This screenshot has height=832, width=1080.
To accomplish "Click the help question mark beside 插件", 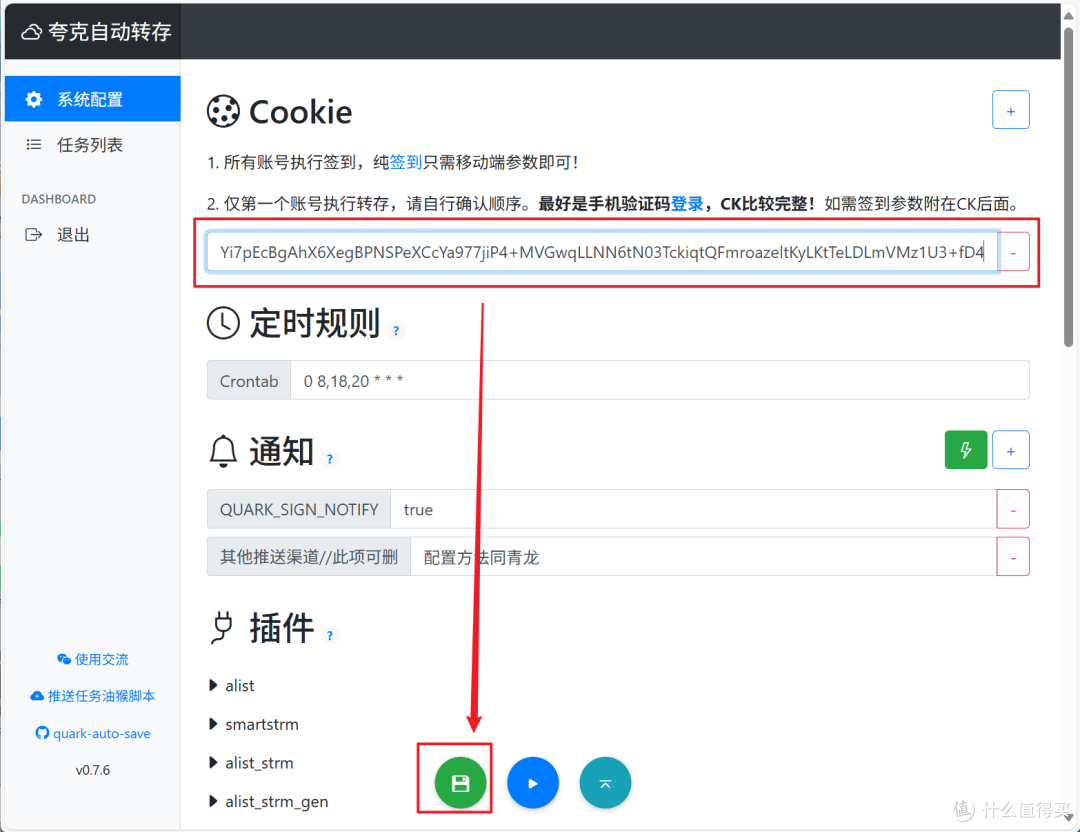I will click(x=330, y=636).
